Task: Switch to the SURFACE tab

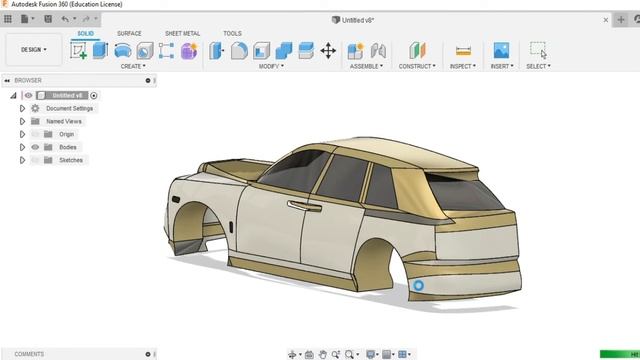Action: point(129,33)
